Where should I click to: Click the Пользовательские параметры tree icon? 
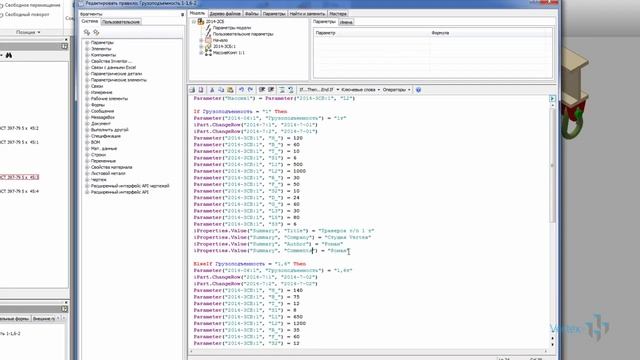tap(208, 34)
